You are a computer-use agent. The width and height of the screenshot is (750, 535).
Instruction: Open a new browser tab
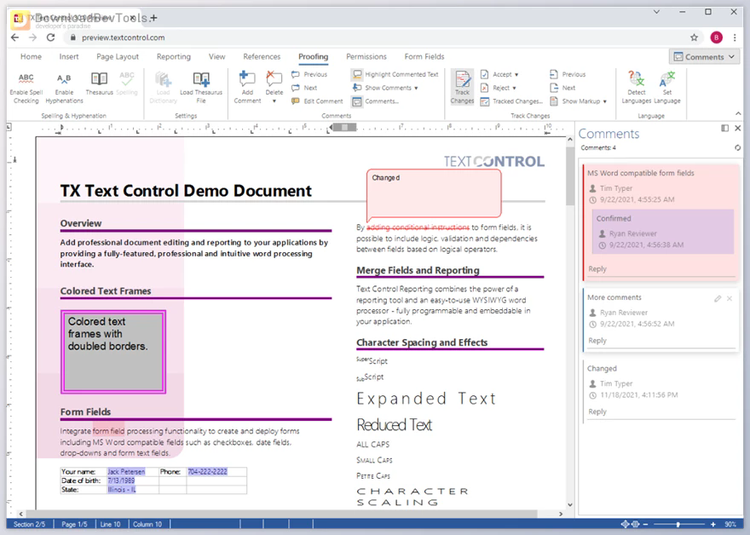coord(153,18)
